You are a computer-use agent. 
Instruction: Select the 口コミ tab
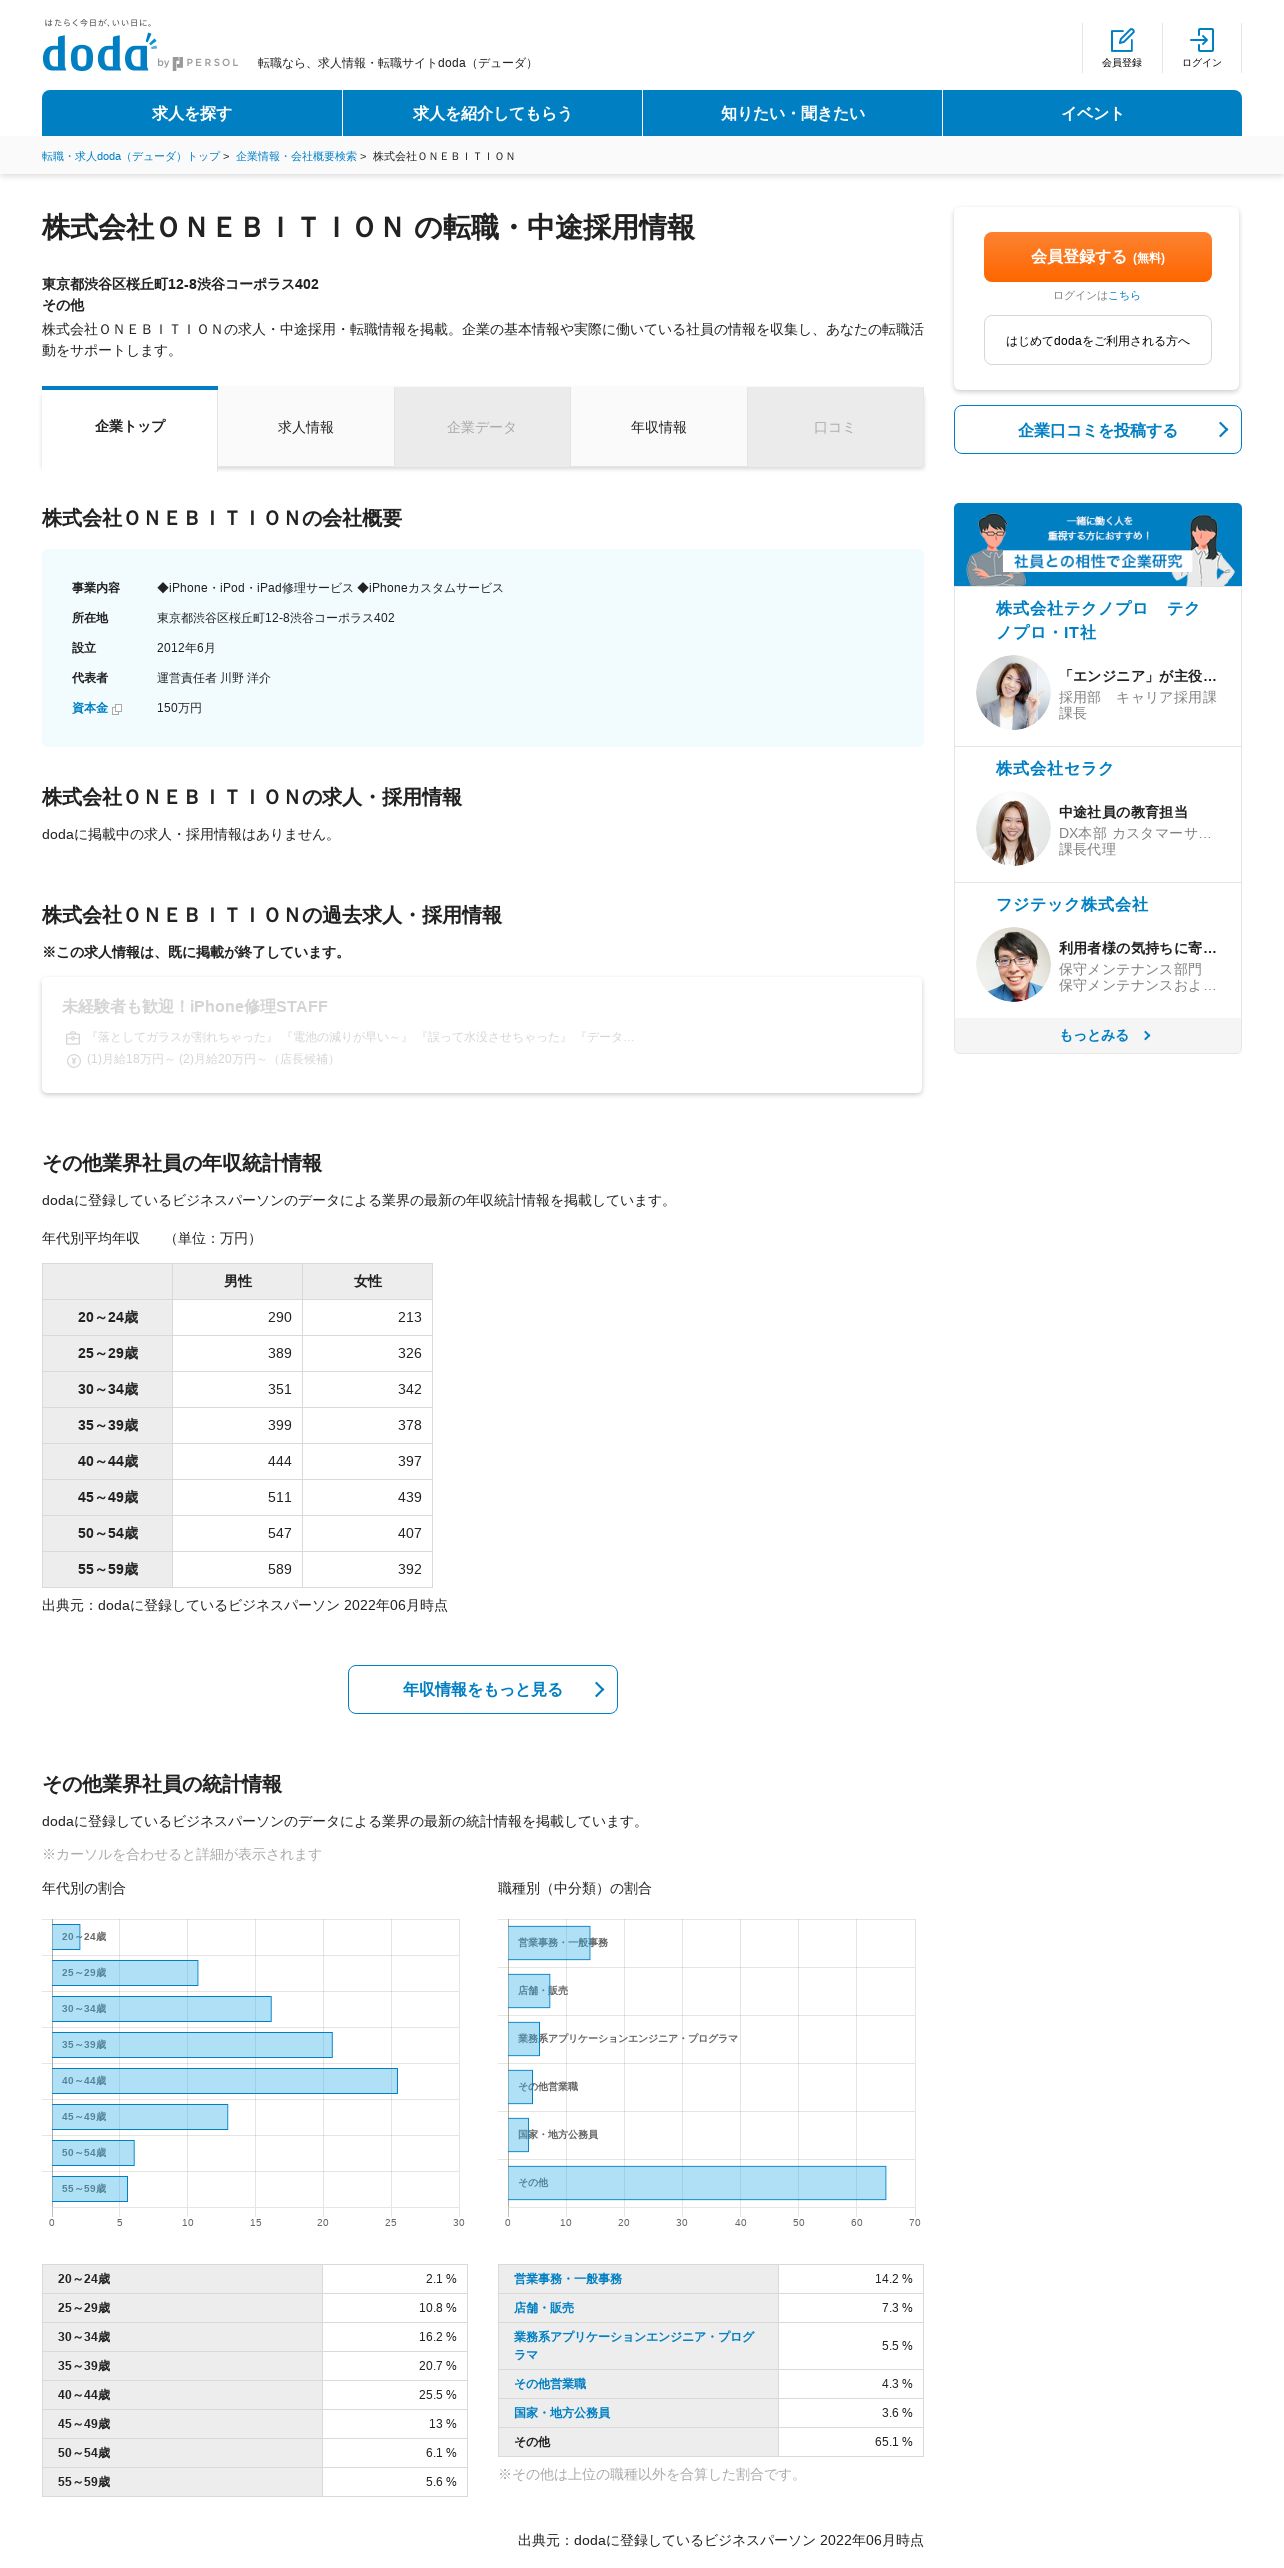point(835,427)
